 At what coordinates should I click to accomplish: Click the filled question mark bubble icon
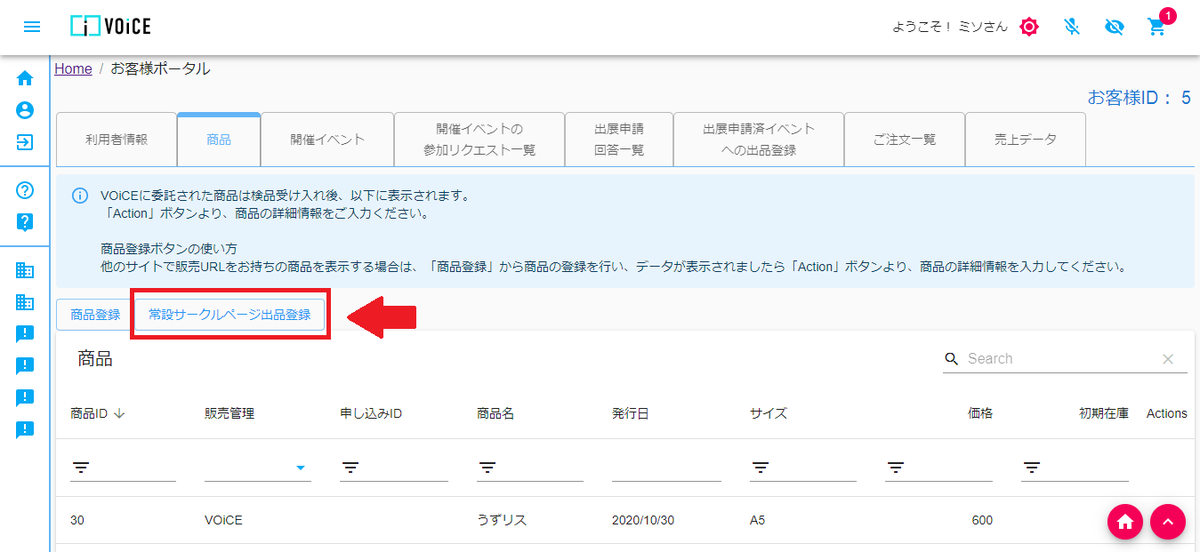(x=25, y=222)
